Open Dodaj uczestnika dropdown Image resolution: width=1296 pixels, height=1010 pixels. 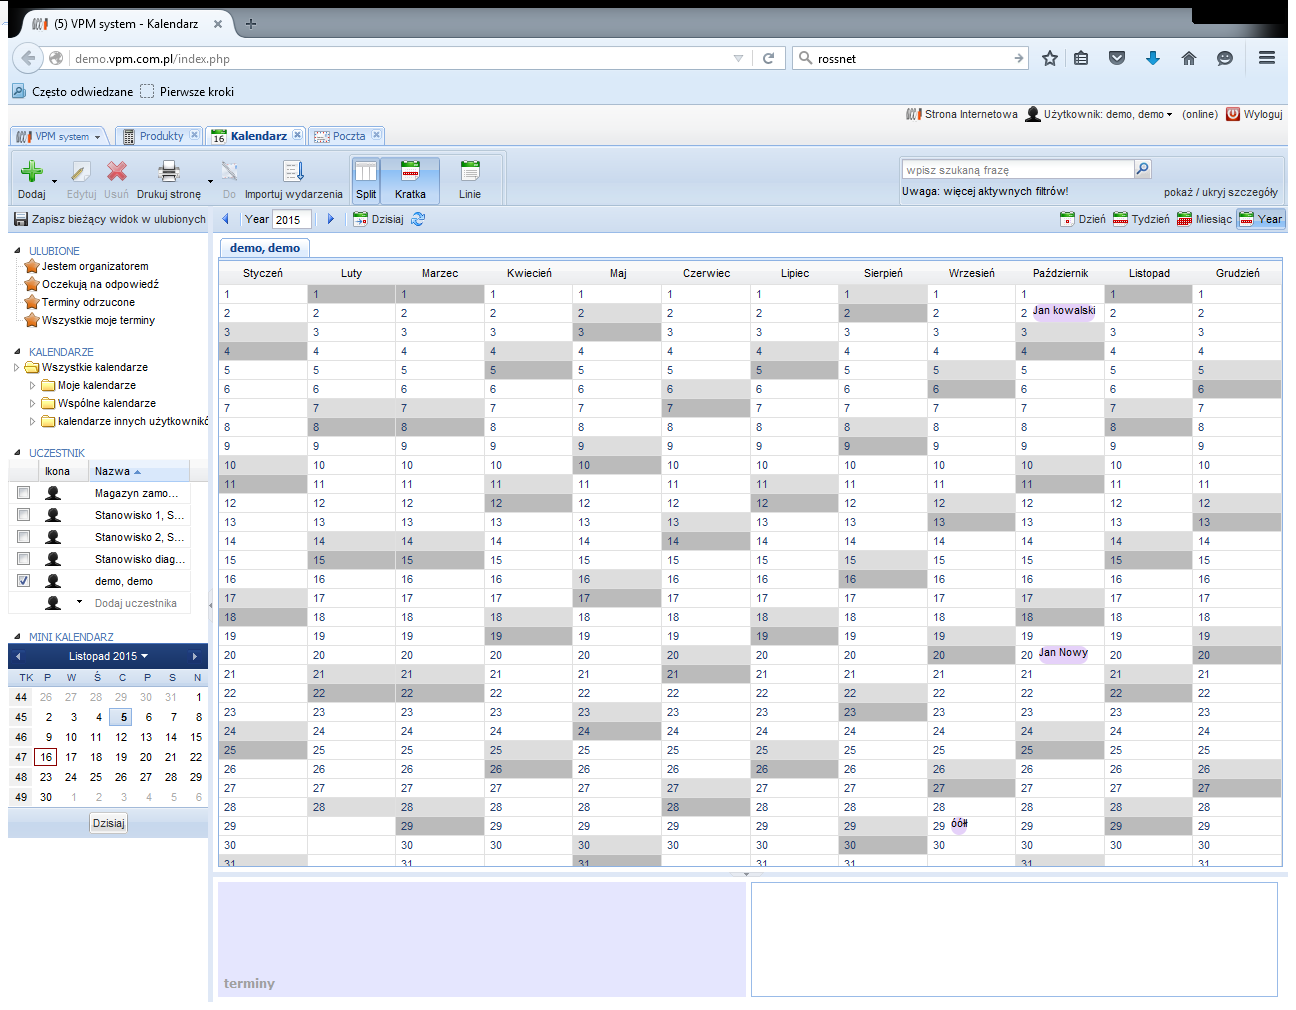pos(79,602)
